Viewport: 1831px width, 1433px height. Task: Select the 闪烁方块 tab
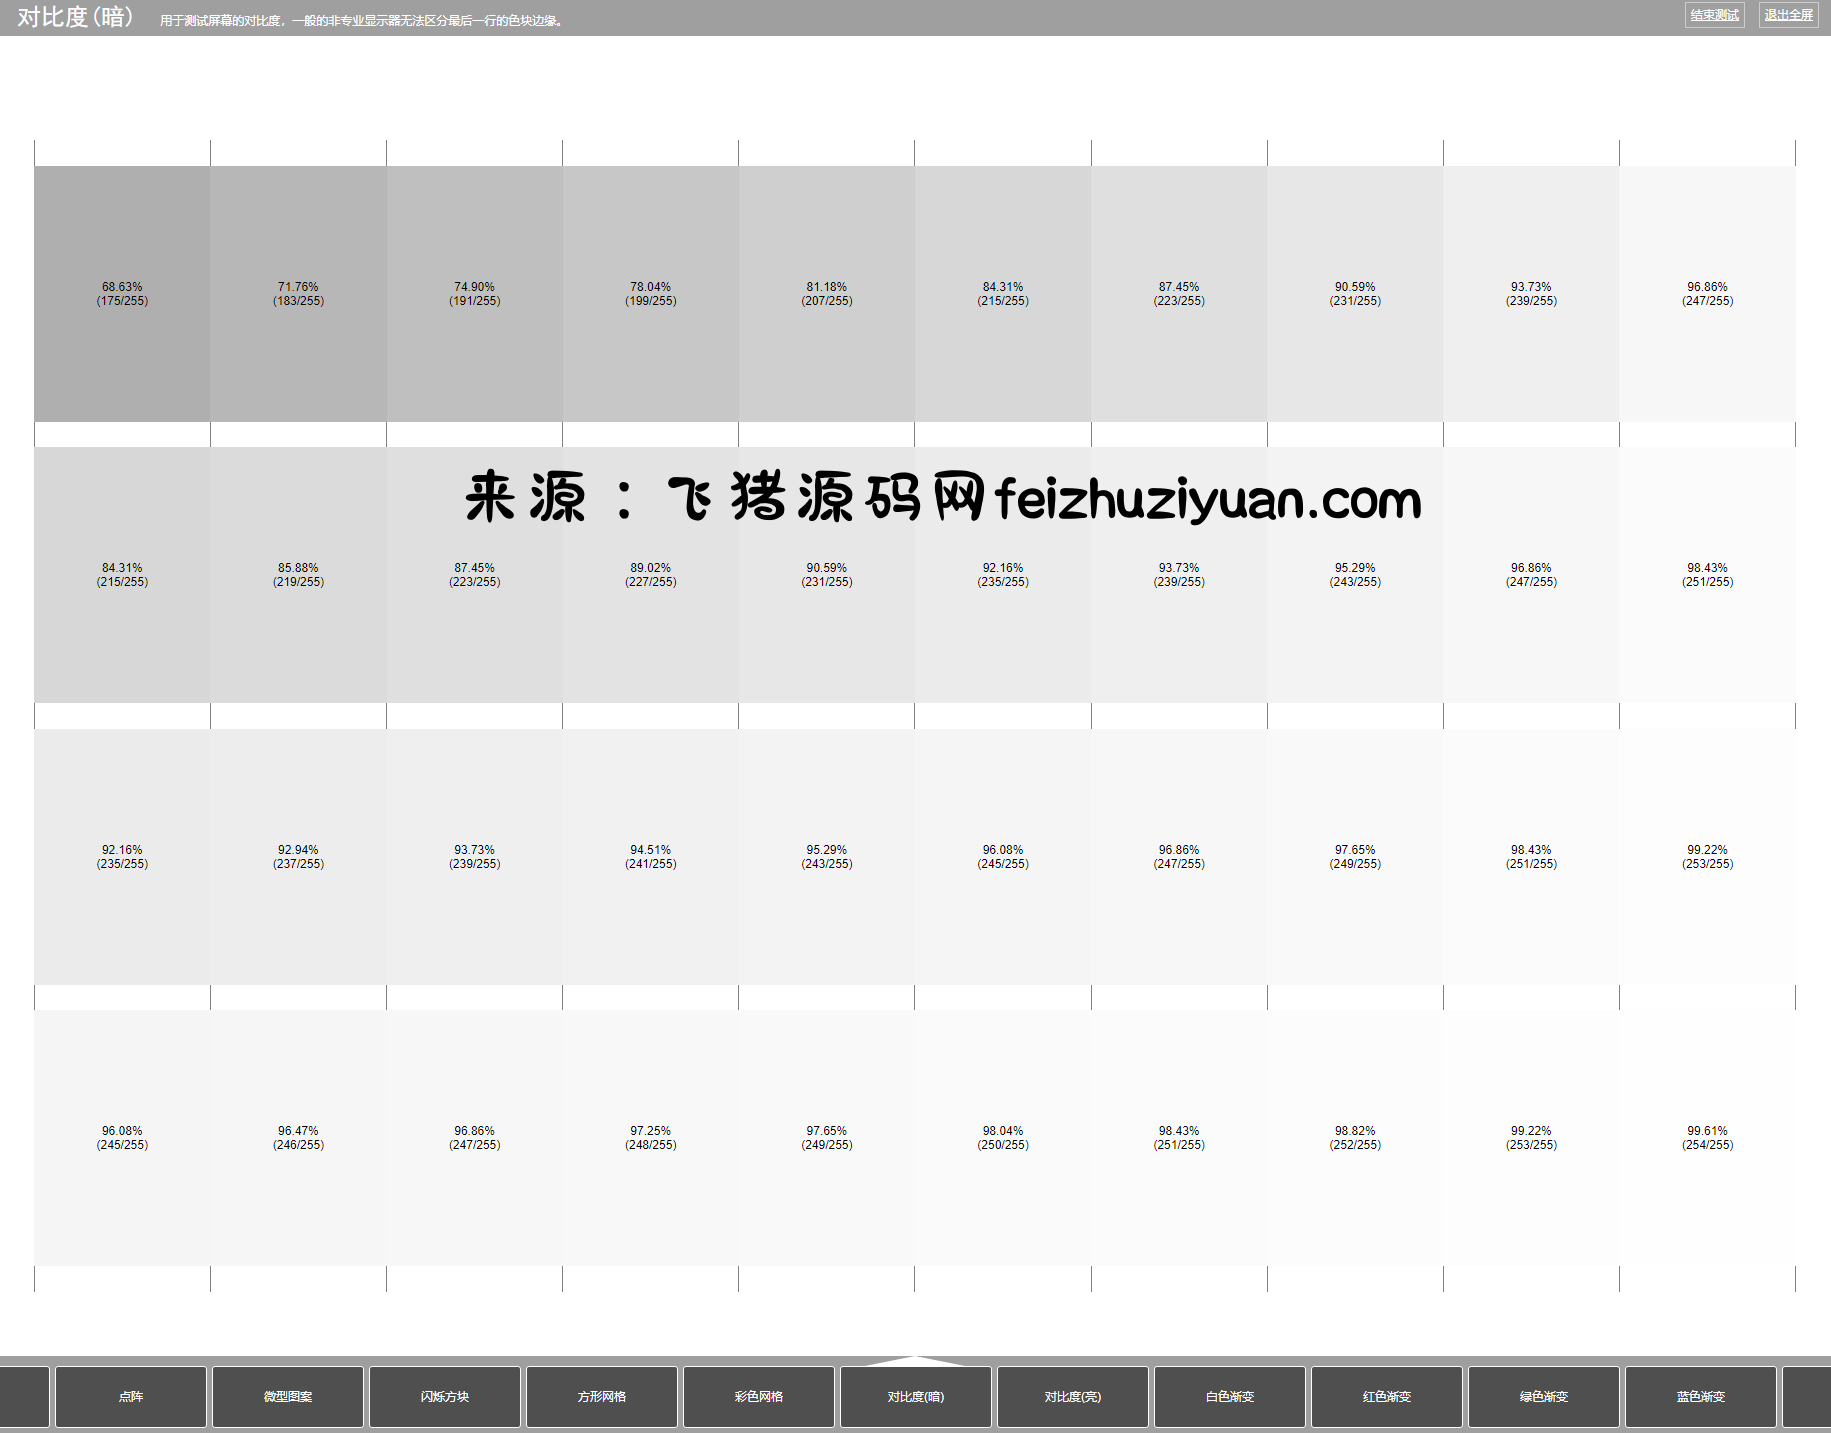pos(445,1396)
